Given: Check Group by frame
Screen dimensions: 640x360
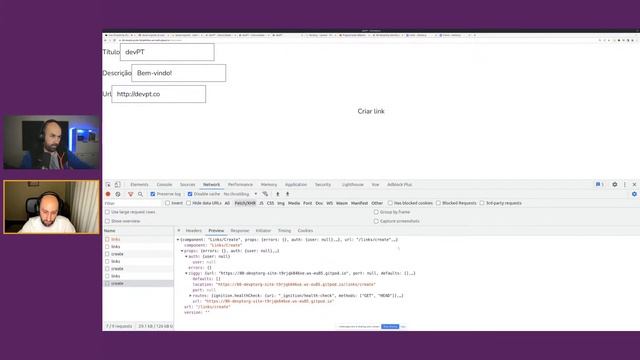Looking at the screenshot, I should pyautogui.click(x=376, y=212).
